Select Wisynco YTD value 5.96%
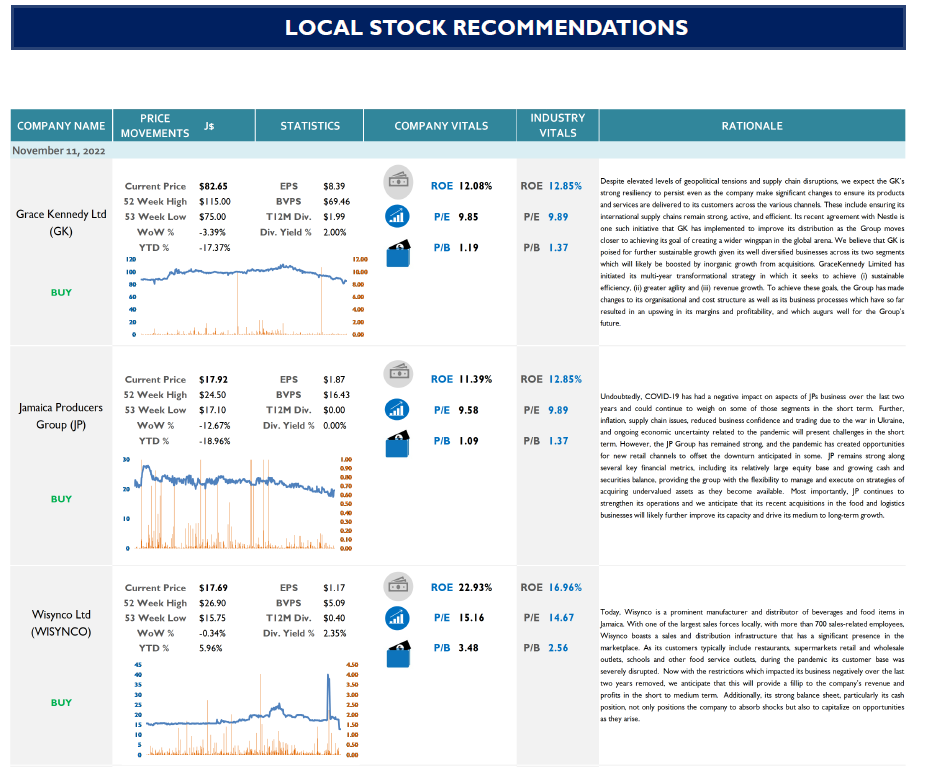The width and height of the screenshot is (931, 767). click(x=211, y=648)
